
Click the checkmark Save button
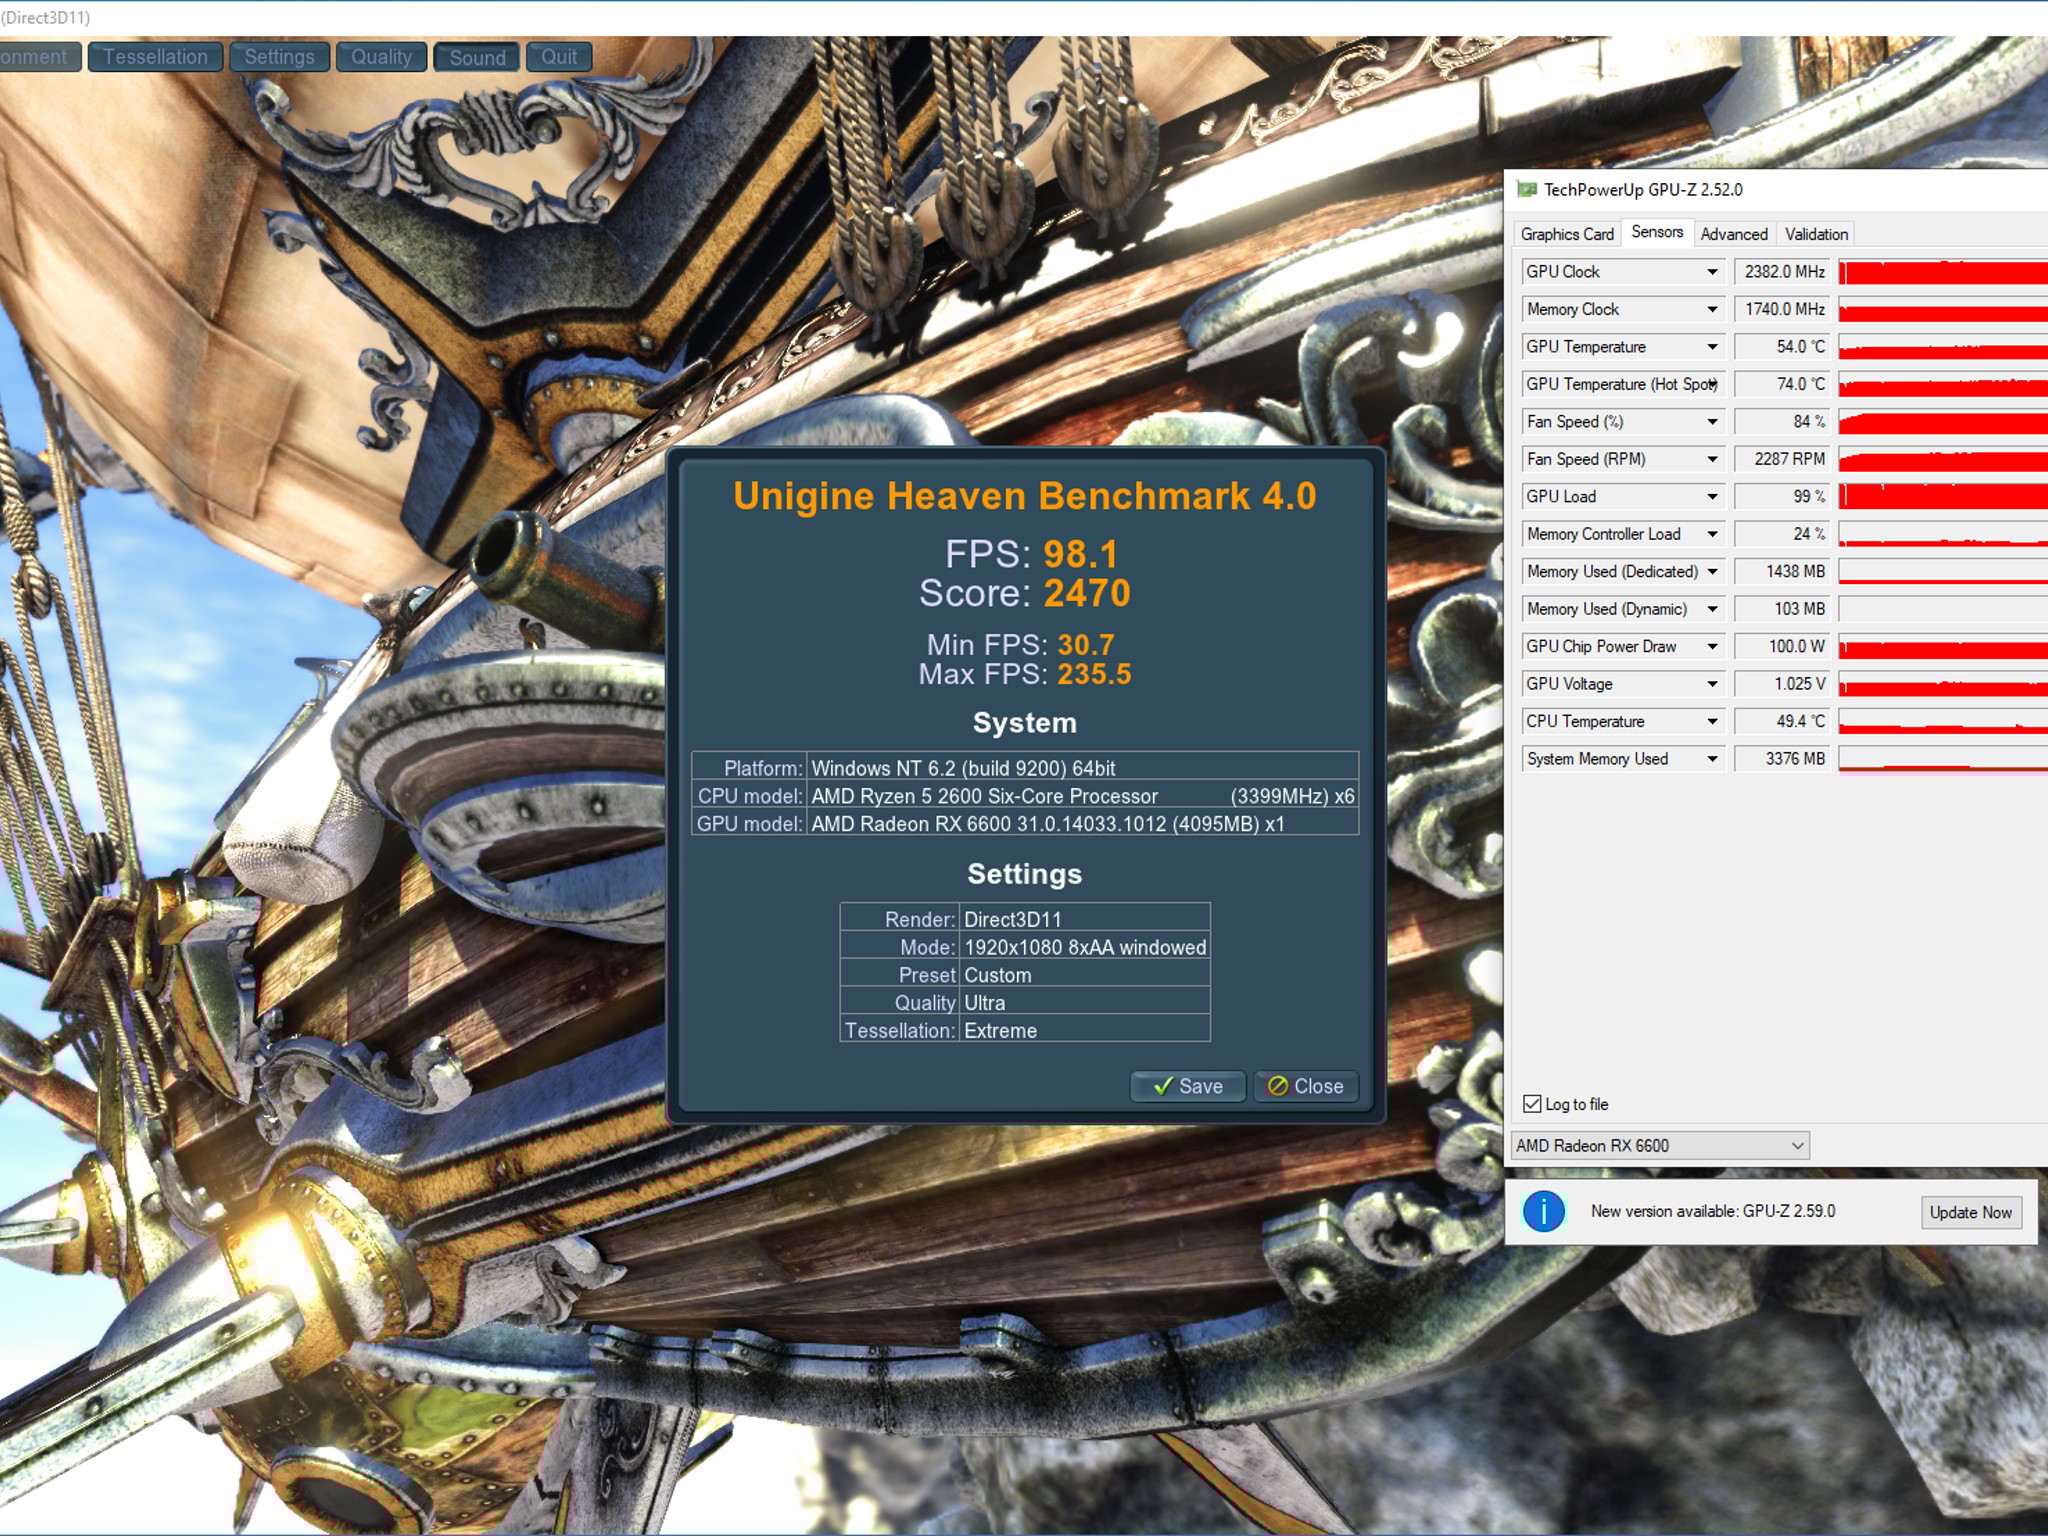1187,1086
